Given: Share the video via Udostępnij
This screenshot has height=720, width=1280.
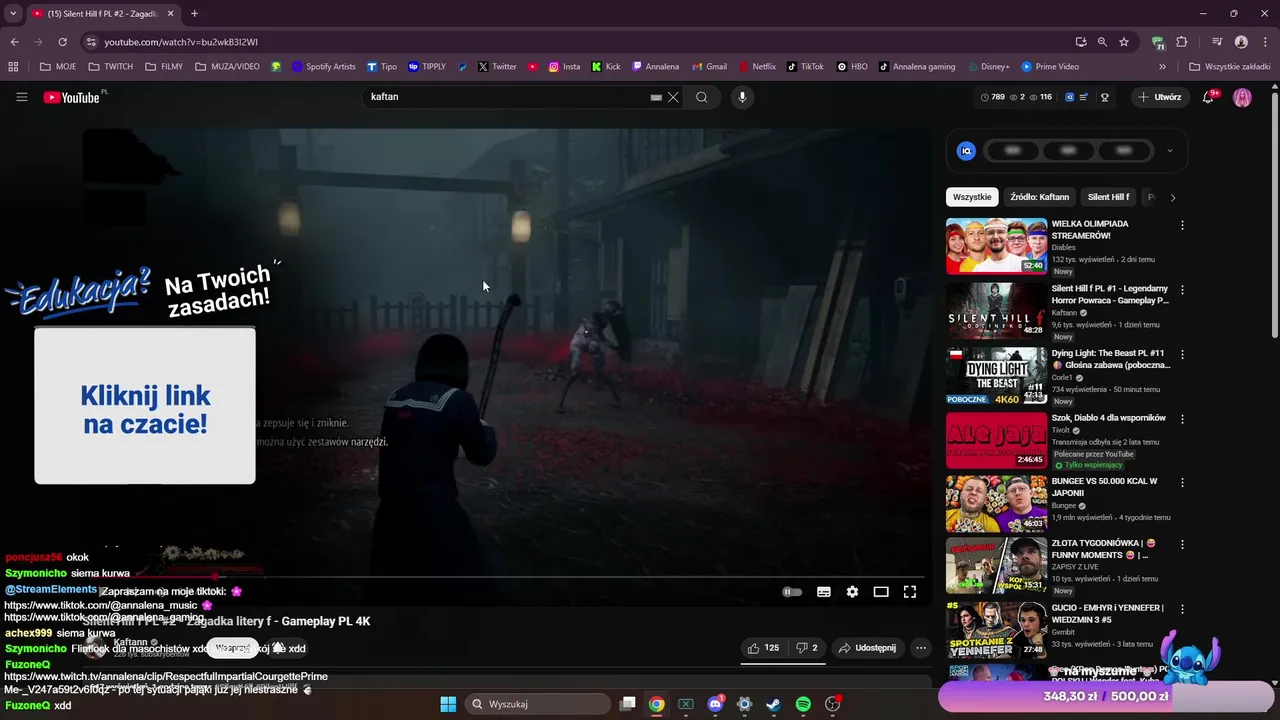Looking at the screenshot, I should click(x=866, y=648).
